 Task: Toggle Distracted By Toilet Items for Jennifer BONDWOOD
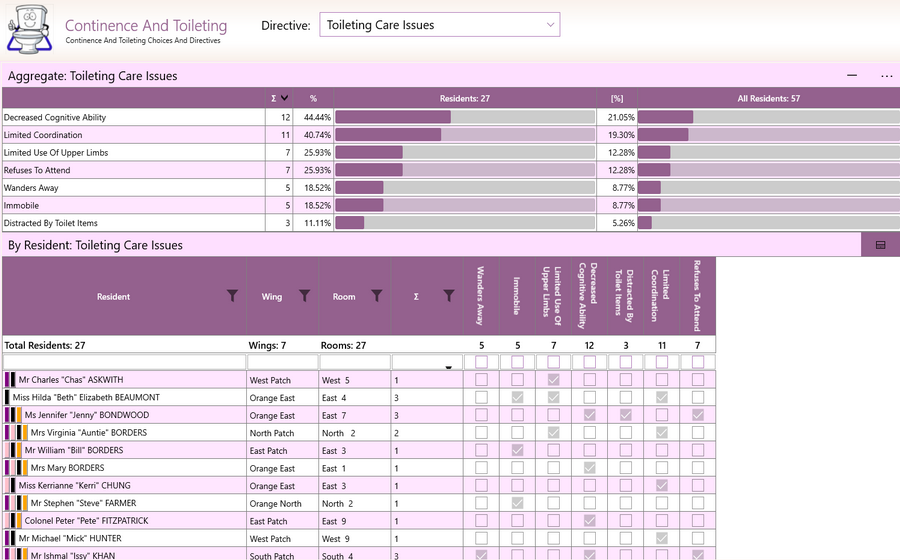click(x=626, y=415)
